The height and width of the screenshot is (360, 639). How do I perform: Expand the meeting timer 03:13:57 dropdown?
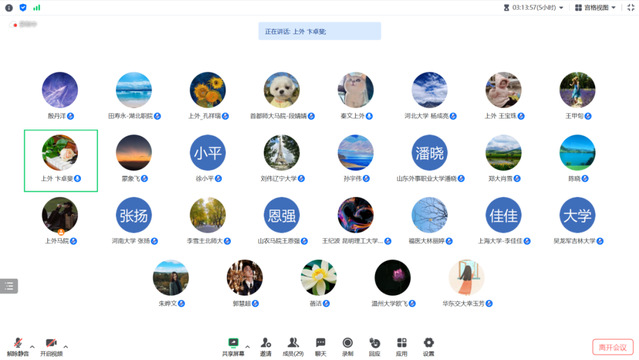[533, 8]
